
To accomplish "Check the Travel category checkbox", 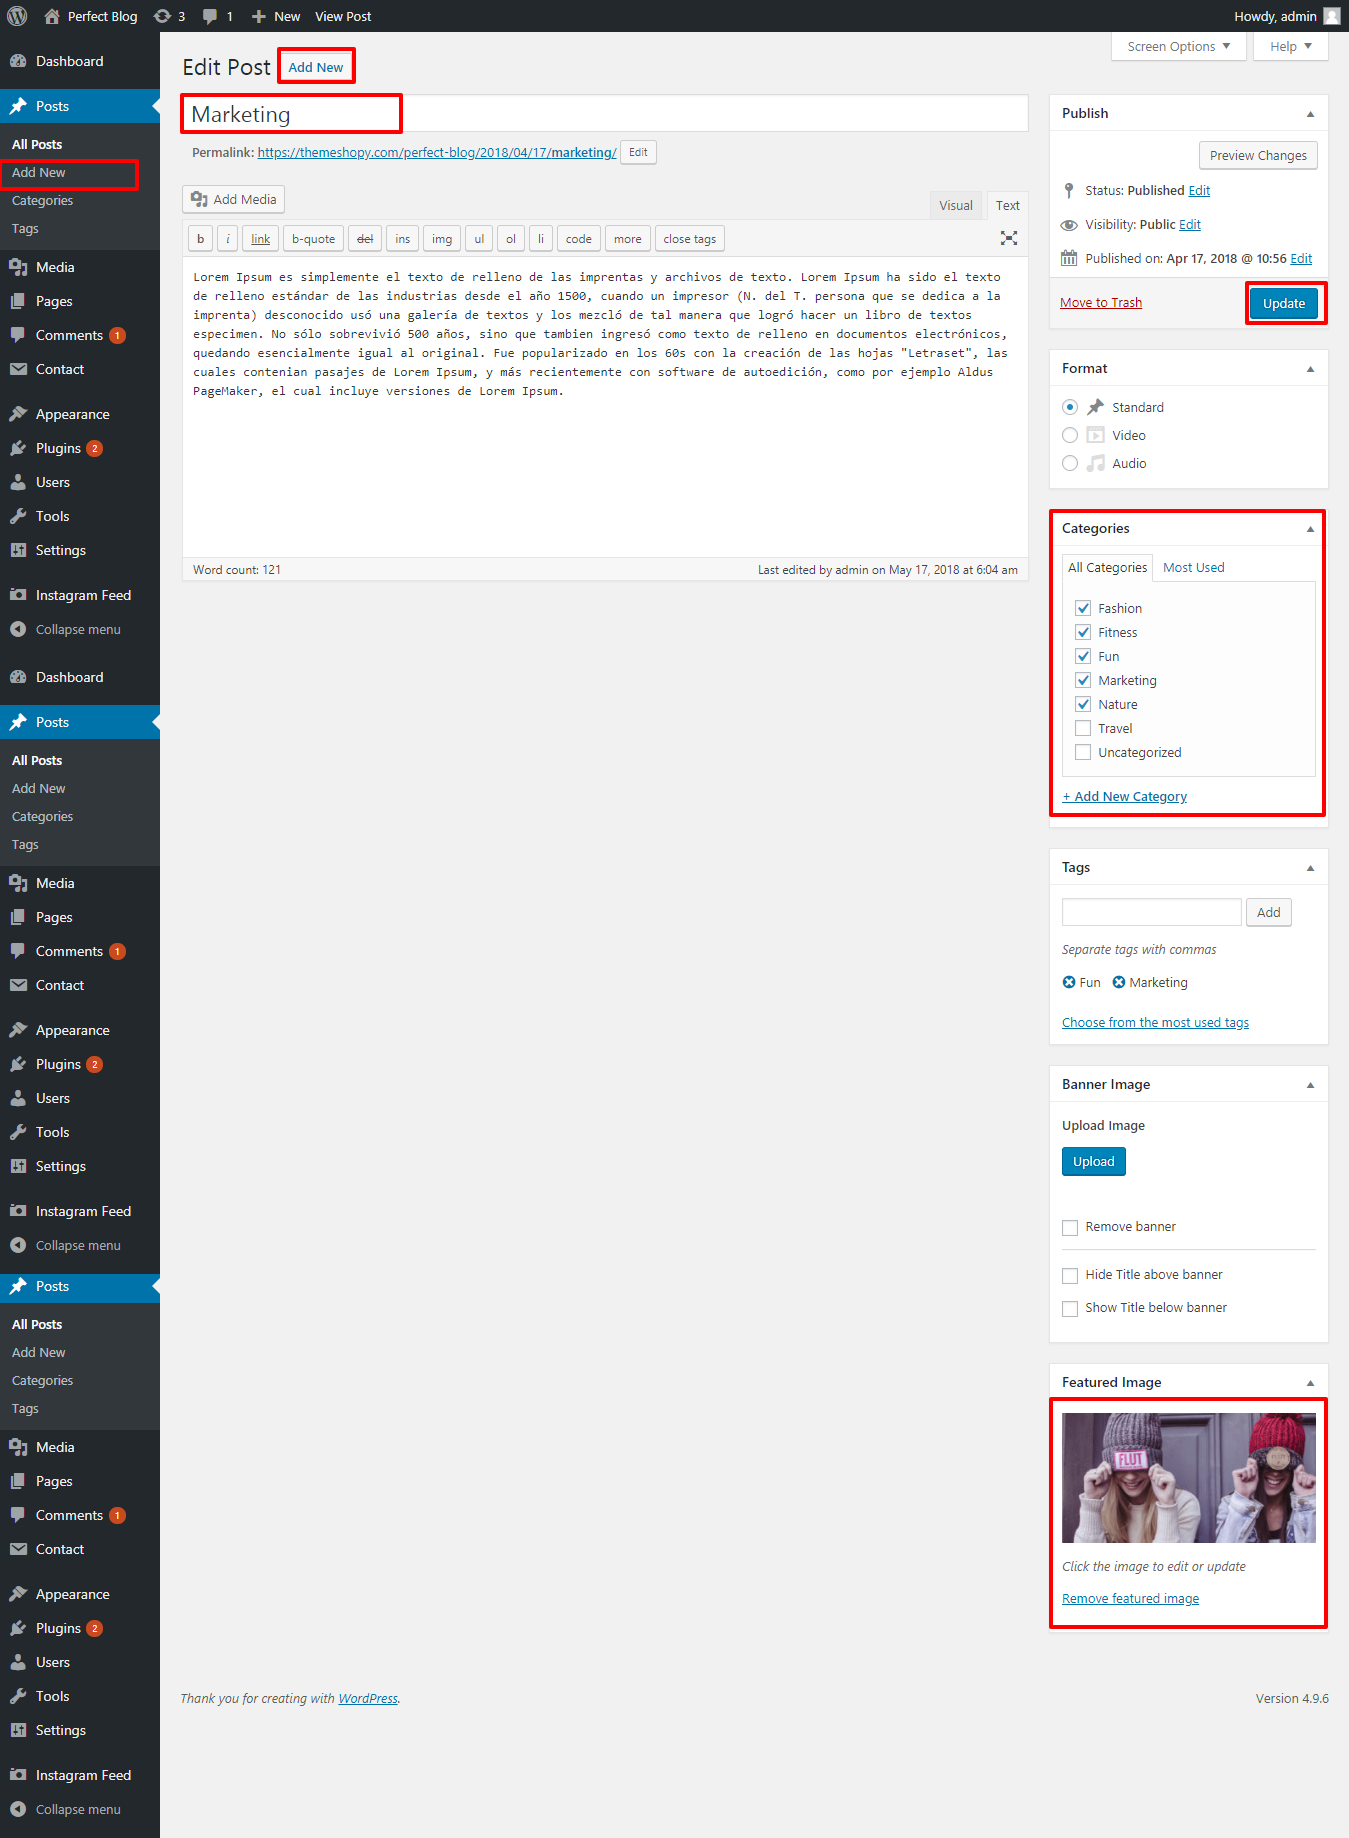I will 1083,728.
